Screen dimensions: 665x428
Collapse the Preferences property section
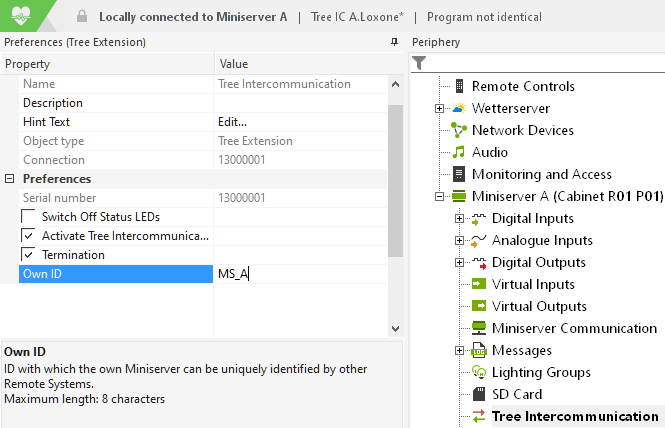click(10, 179)
